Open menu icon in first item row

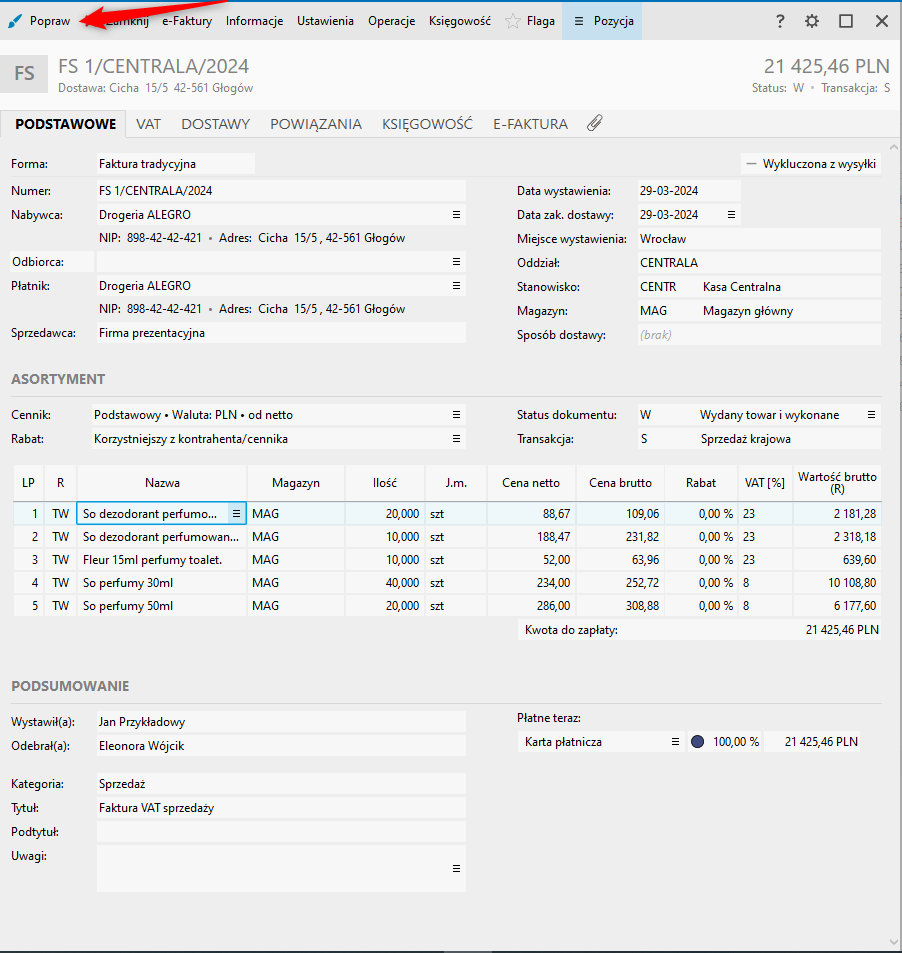[236, 514]
